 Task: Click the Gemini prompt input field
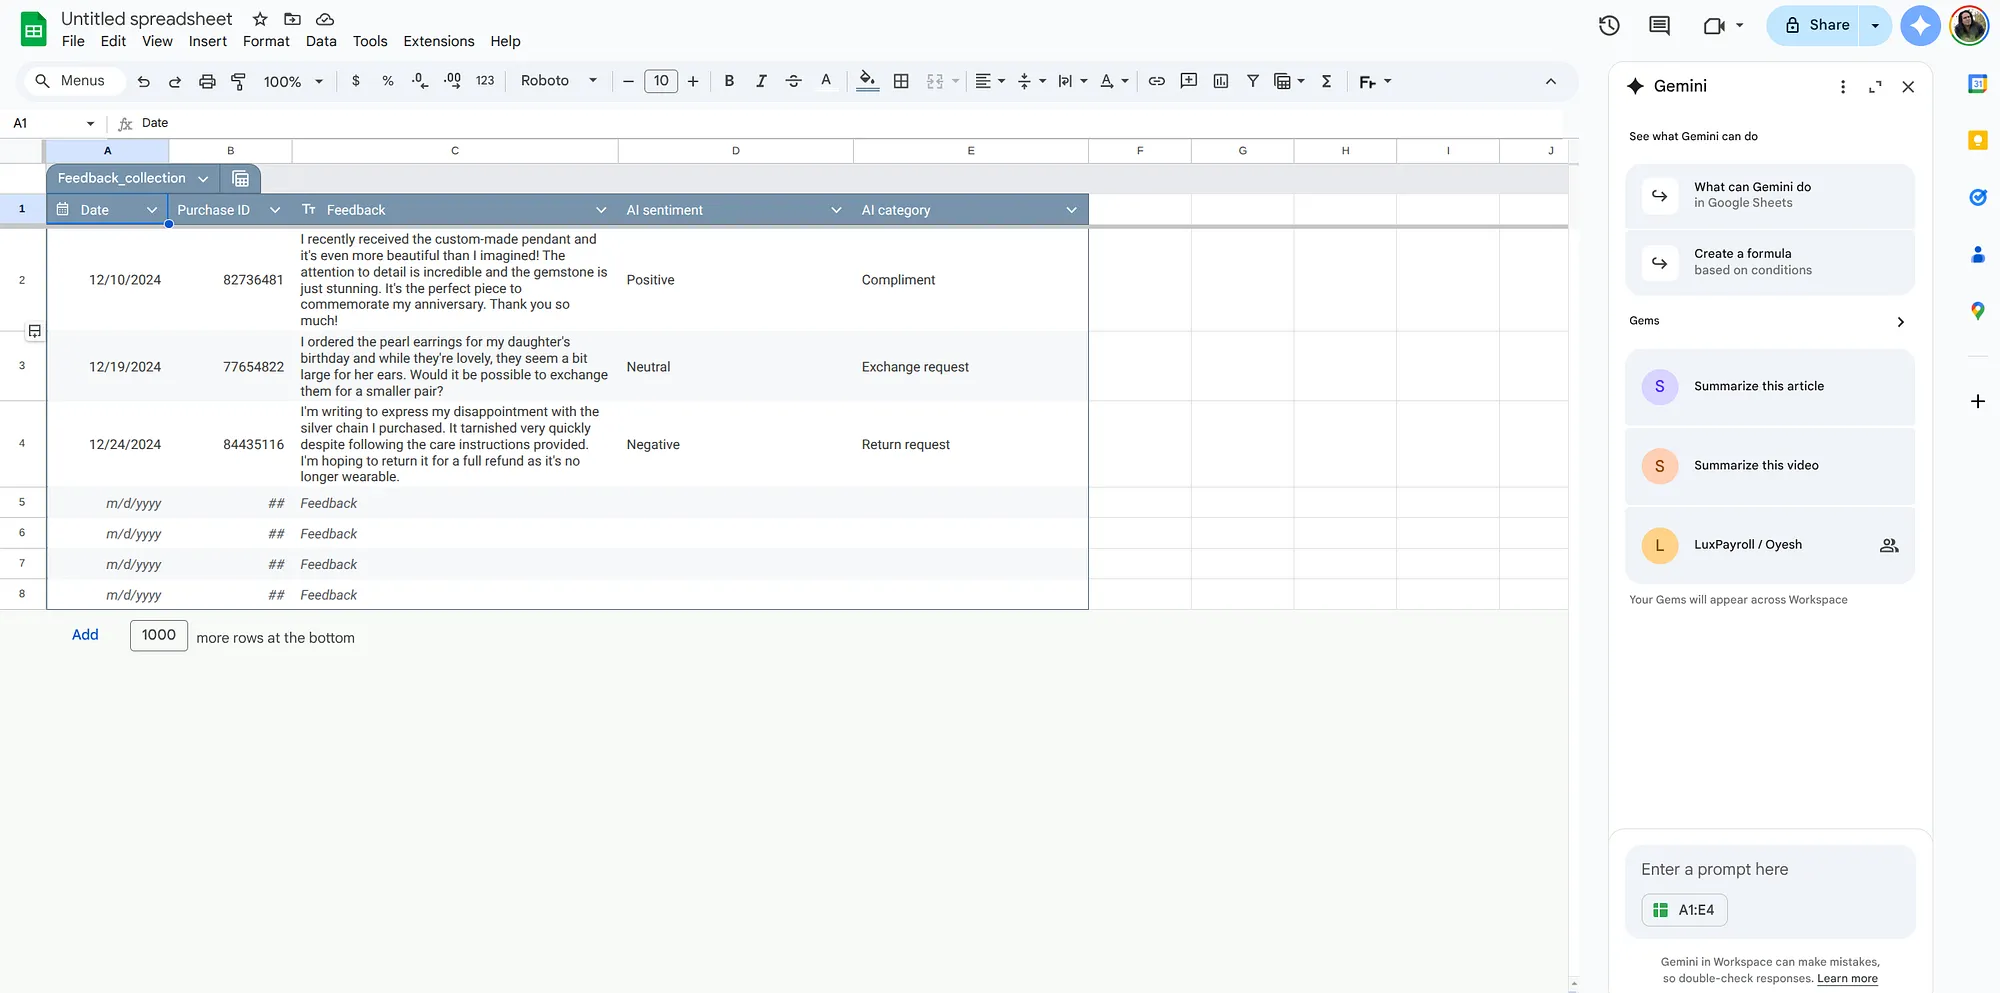click(x=1770, y=869)
